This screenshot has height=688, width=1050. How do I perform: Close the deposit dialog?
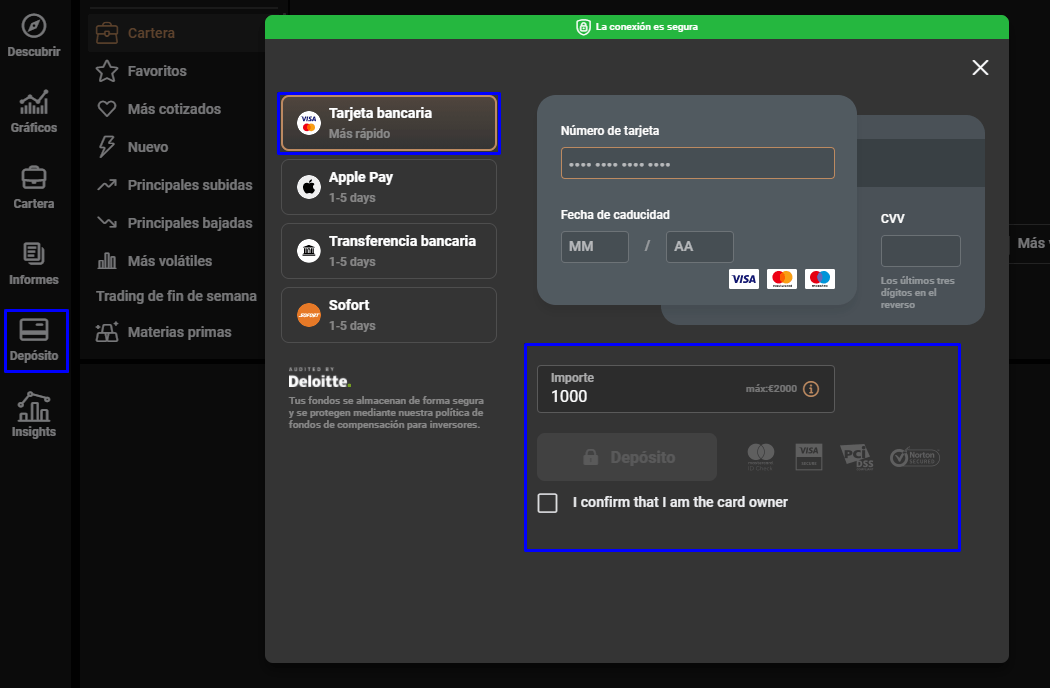(980, 67)
